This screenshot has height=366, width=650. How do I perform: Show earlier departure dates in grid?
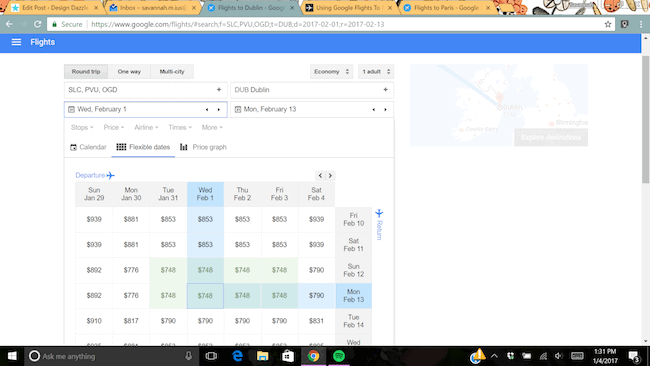[x=320, y=175]
